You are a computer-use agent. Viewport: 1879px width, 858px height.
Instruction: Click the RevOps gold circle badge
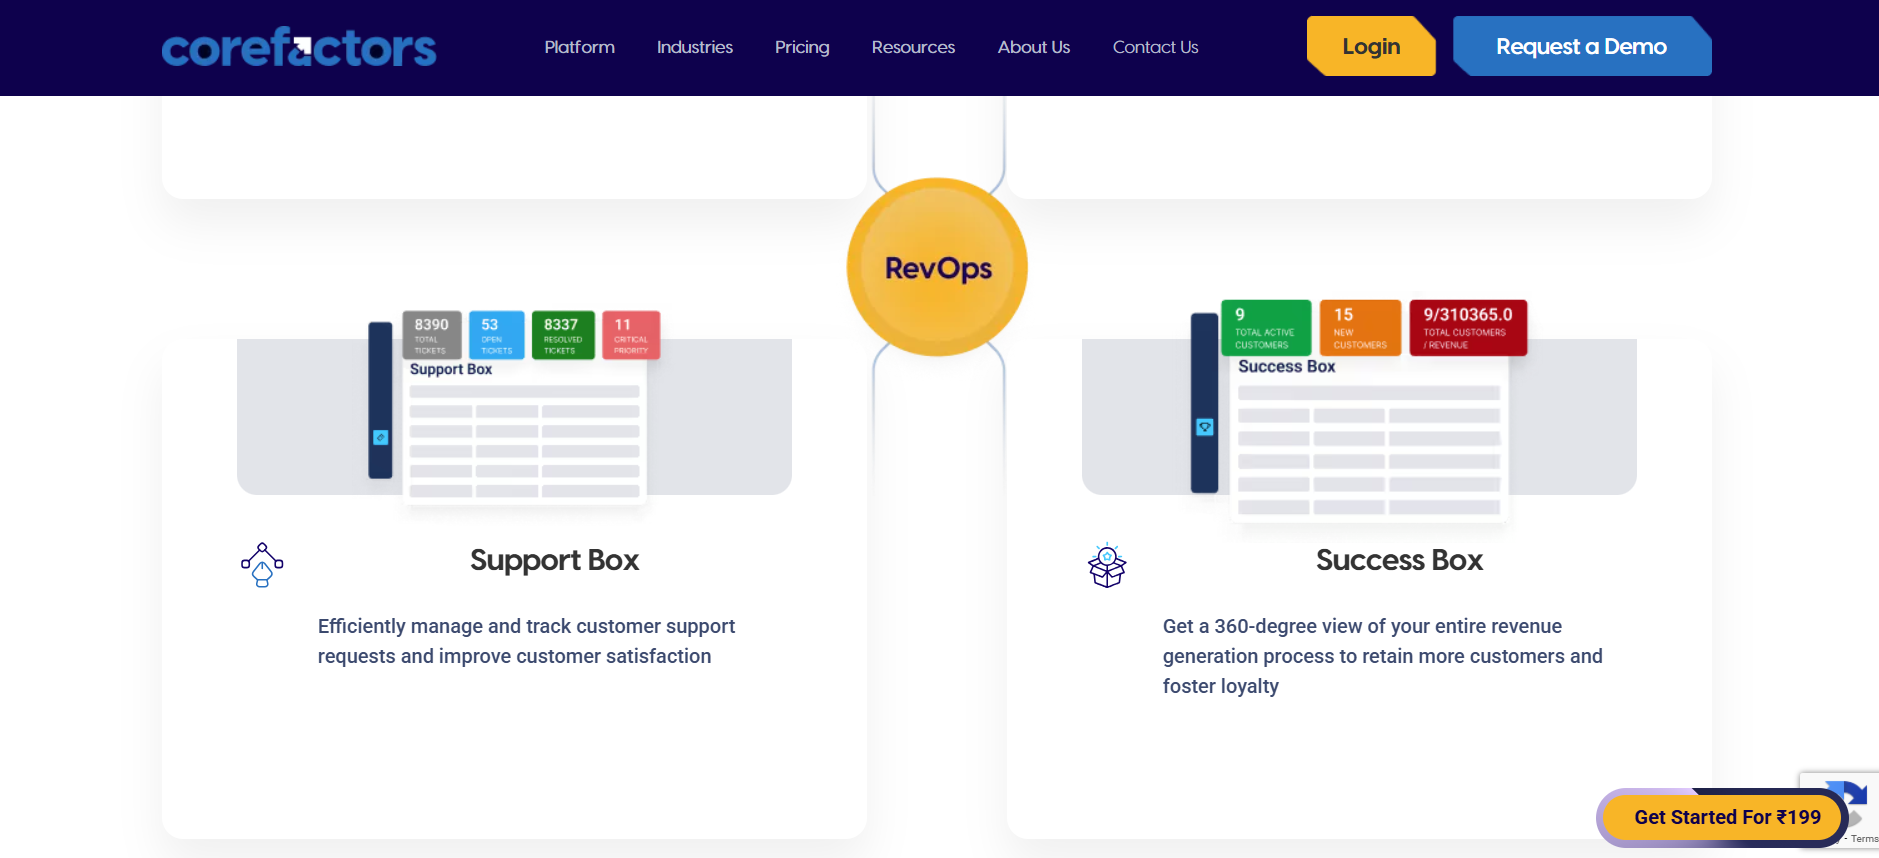(x=937, y=267)
